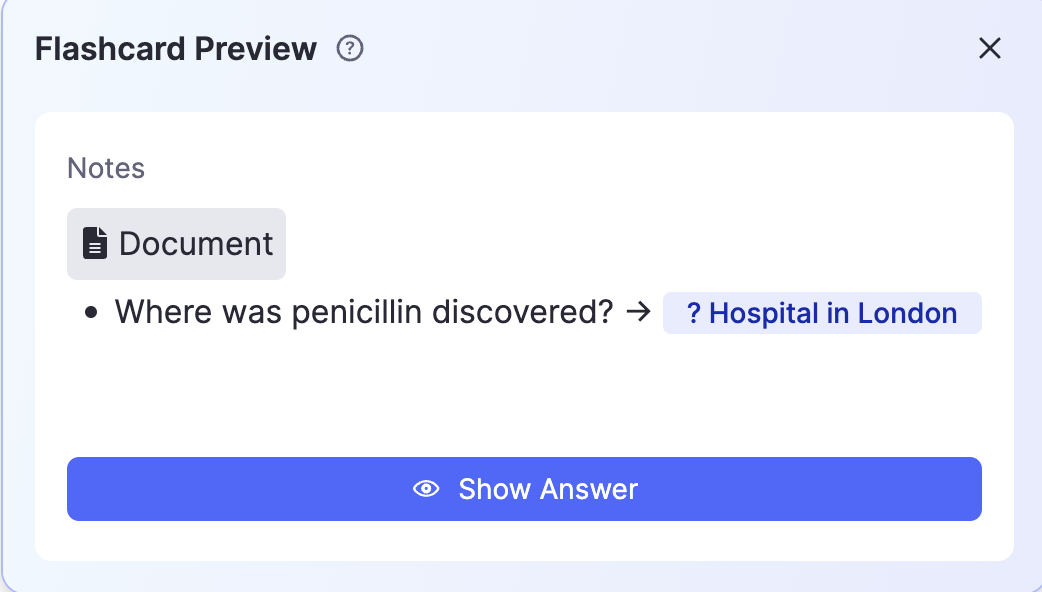Click the Notes label
This screenshot has width=1042, height=592.
(x=106, y=168)
